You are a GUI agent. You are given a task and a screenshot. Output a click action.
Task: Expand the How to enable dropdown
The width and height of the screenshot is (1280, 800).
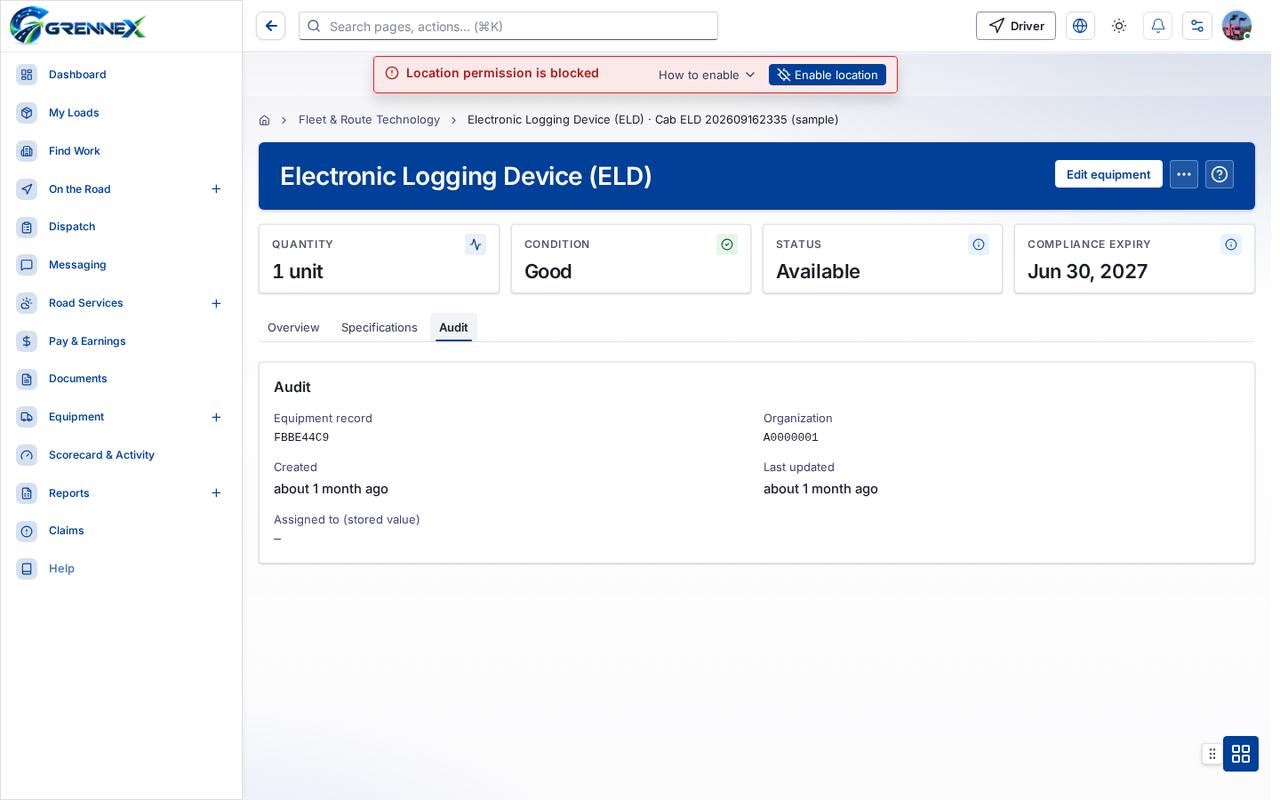tap(707, 75)
